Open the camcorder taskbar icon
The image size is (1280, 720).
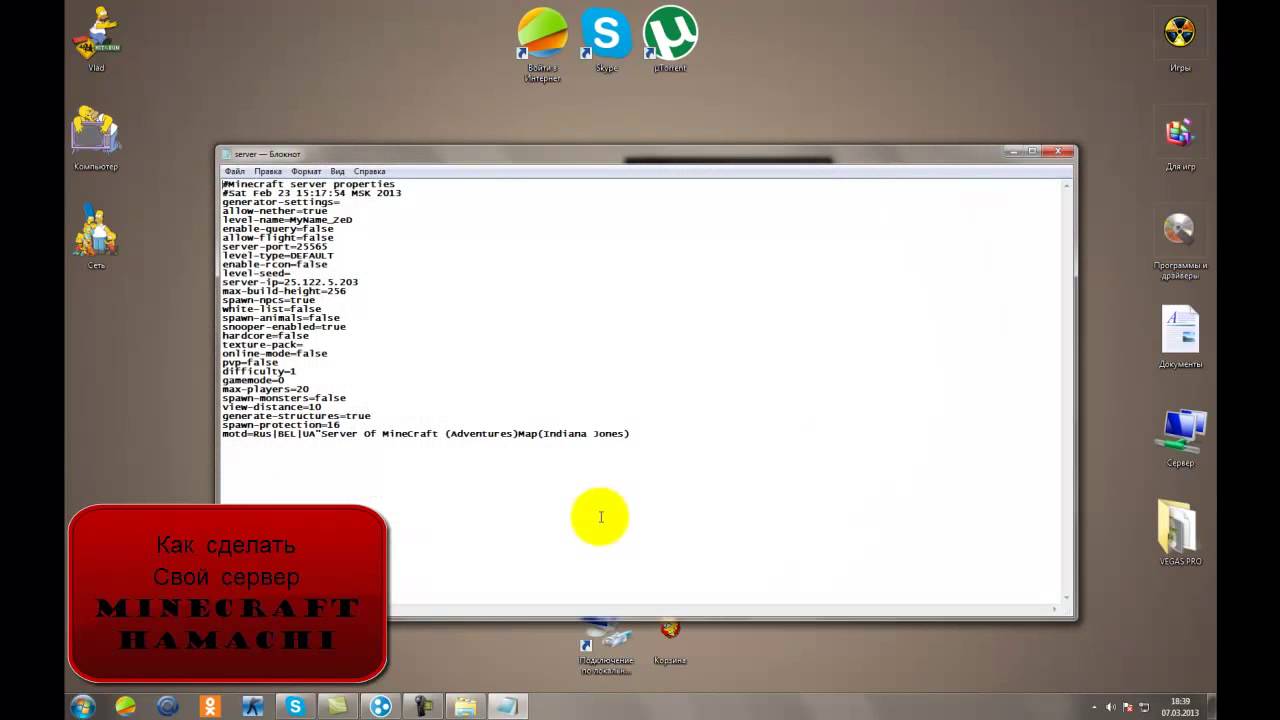[x=423, y=706]
